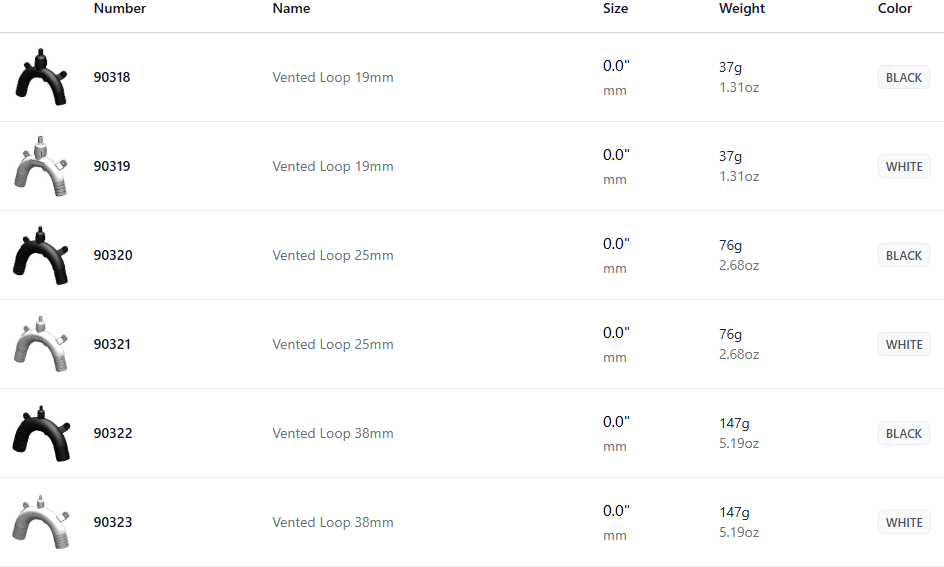
Task: Click the white loop image beside 90321
Action: coord(41,344)
